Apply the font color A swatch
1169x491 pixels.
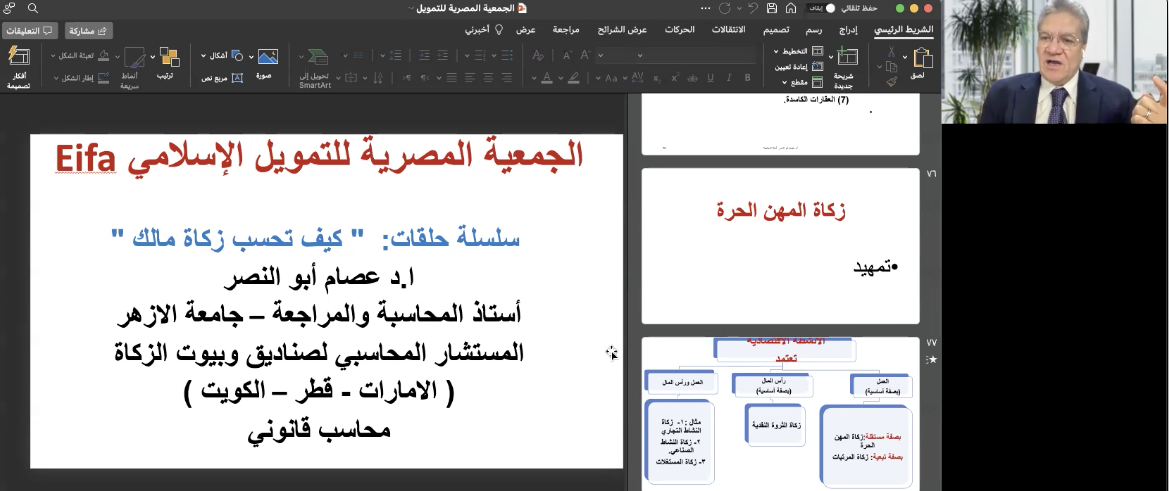click(x=547, y=77)
